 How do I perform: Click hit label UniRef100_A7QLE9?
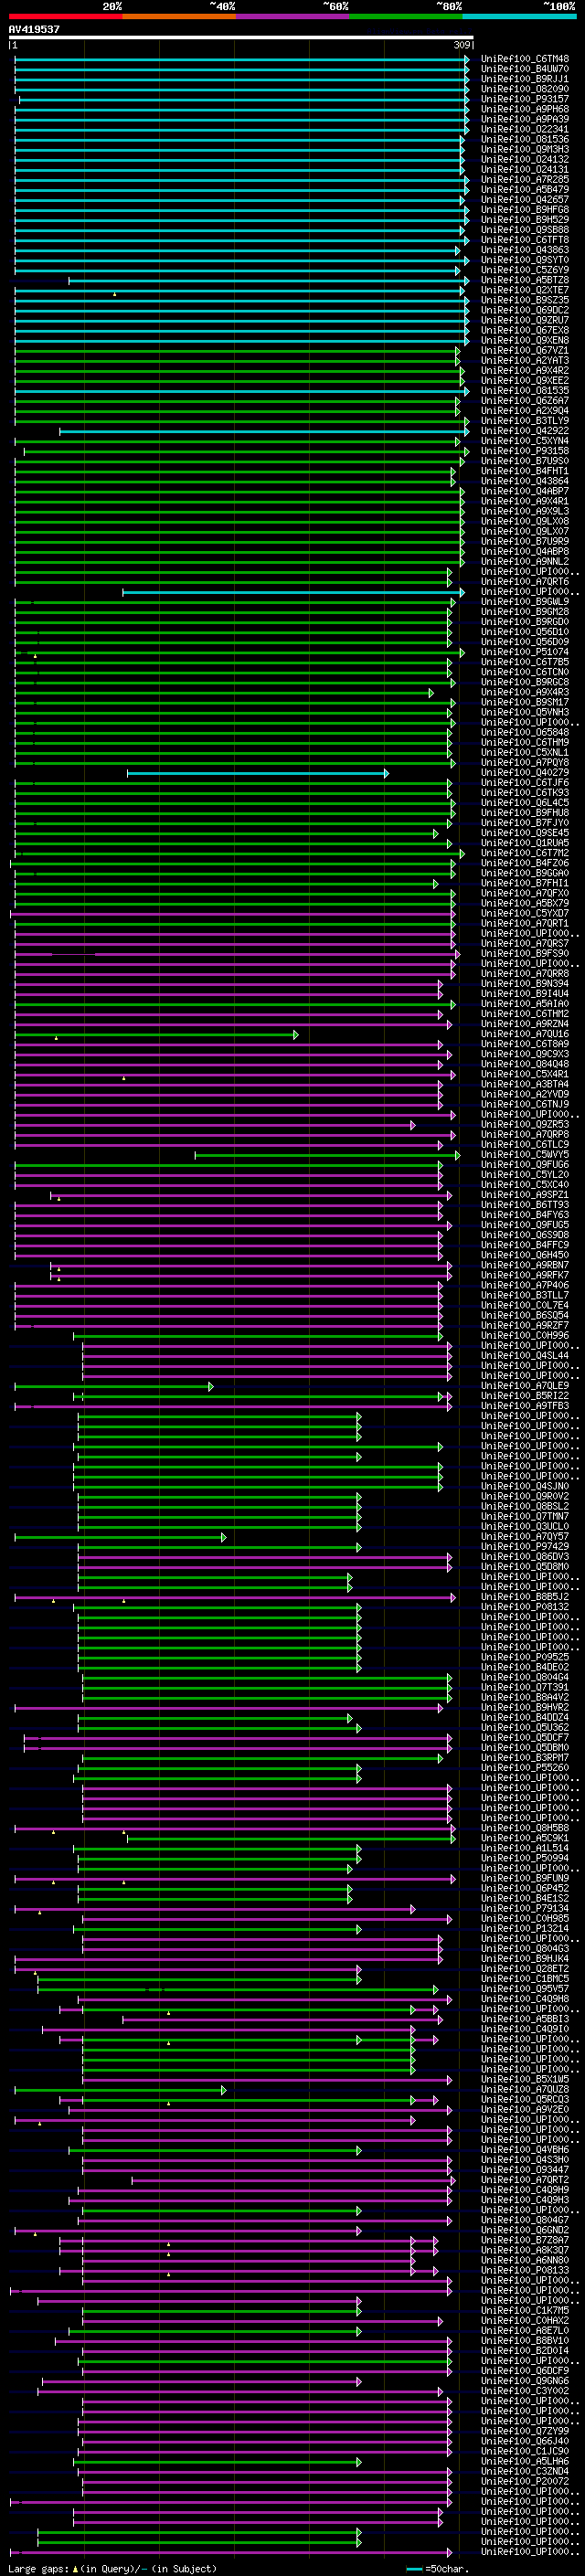coord(525,1386)
